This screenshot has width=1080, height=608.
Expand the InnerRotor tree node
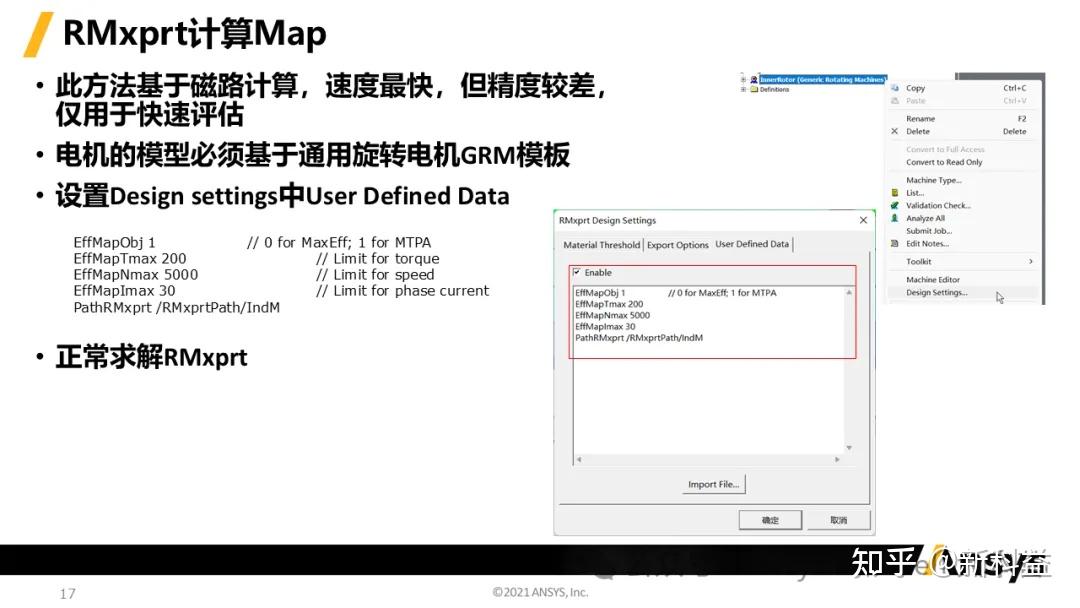(743, 80)
